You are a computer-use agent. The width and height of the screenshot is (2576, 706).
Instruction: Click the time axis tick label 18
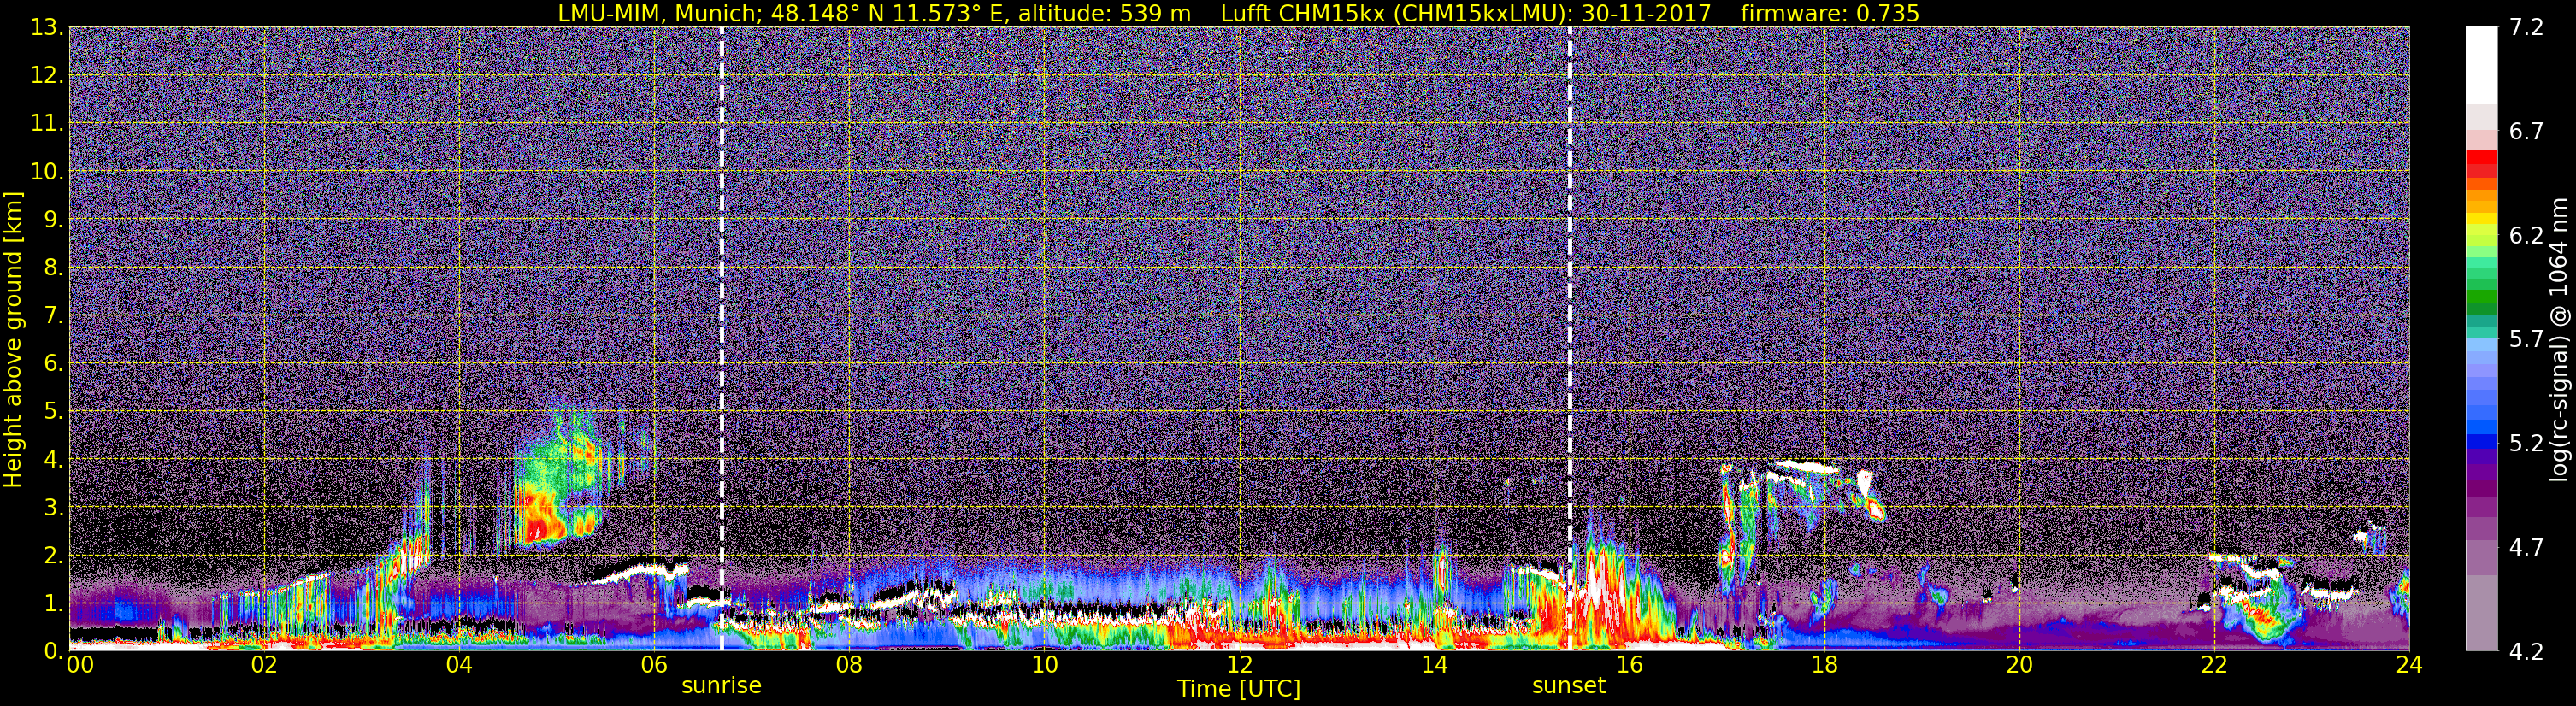click(x=1824, y=666)
